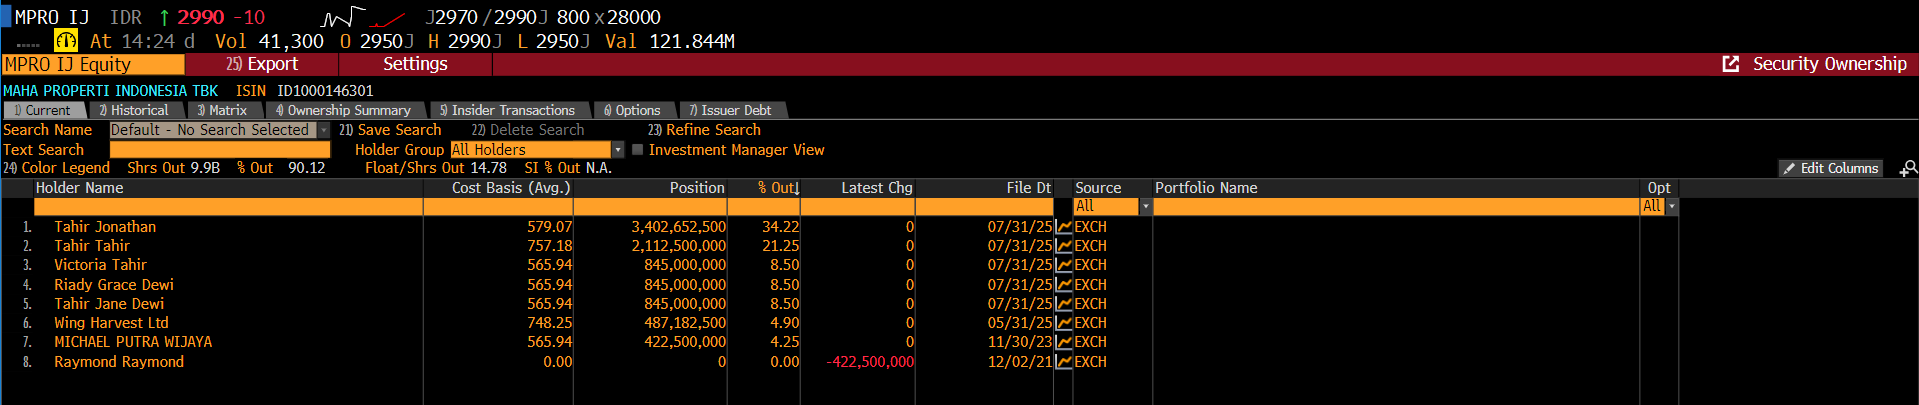1919x405 pixels.
Task: Open the chart icon for Tahir Jane Dewi
Action: pyautogui.click(x=1064, y=304)
